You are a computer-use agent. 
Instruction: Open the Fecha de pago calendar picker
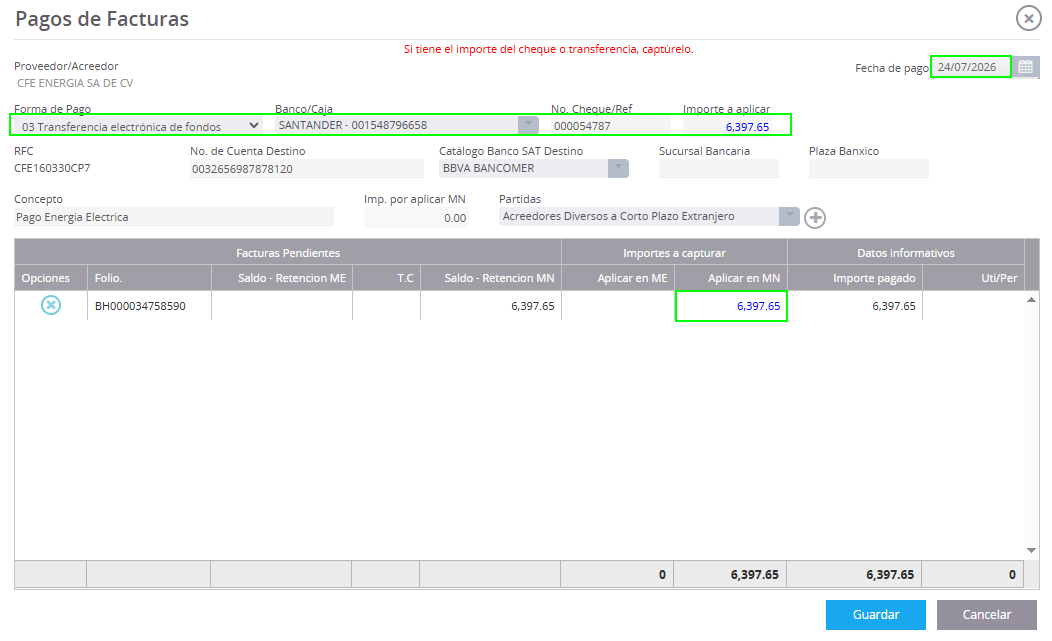tap(1026, 67)
